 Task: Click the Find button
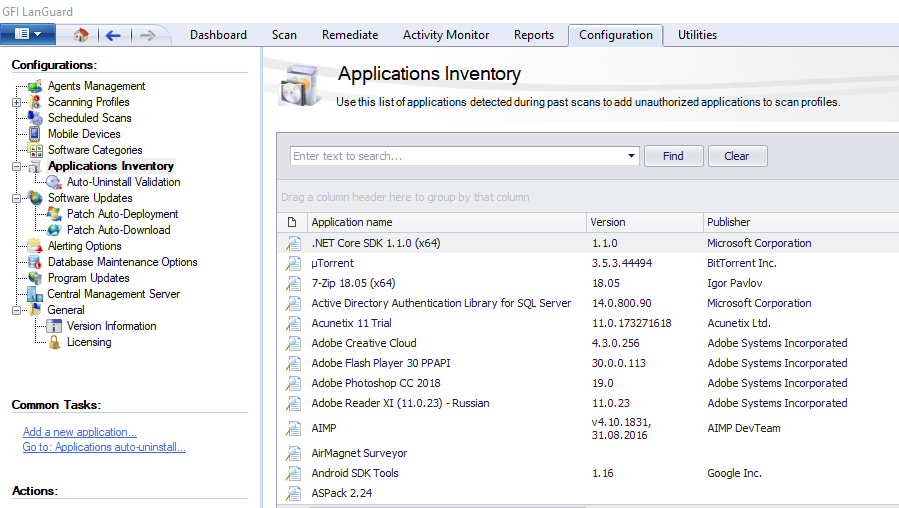pos(673,156)
